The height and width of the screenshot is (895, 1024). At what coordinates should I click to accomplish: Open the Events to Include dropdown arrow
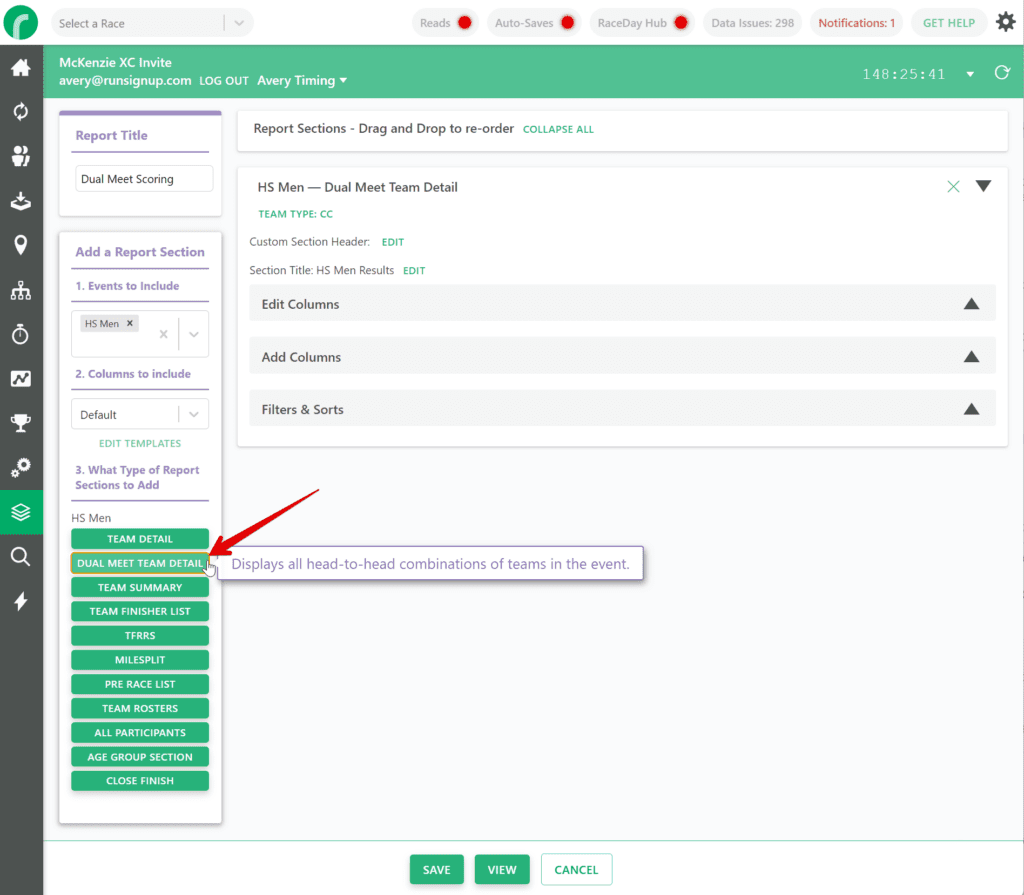194,334
